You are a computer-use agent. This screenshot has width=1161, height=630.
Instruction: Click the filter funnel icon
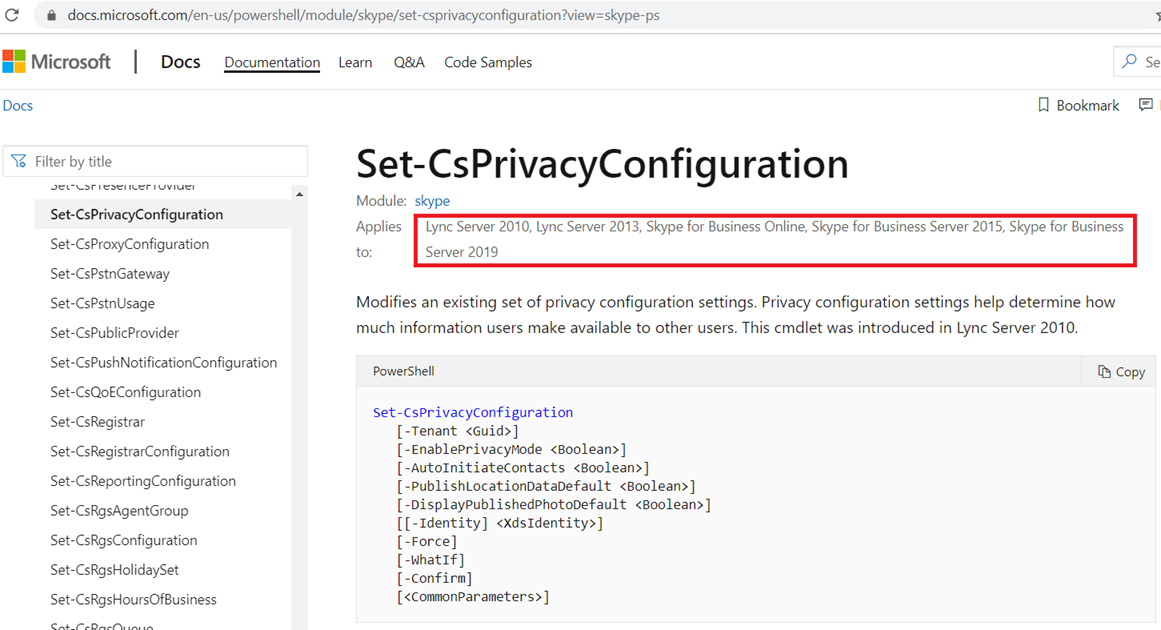point(19,161)
